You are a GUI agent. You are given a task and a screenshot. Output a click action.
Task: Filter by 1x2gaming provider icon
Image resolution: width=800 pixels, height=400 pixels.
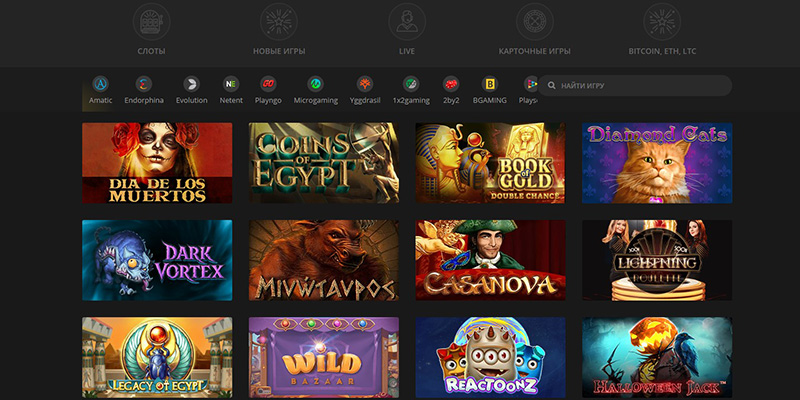[x=411, y=84]
